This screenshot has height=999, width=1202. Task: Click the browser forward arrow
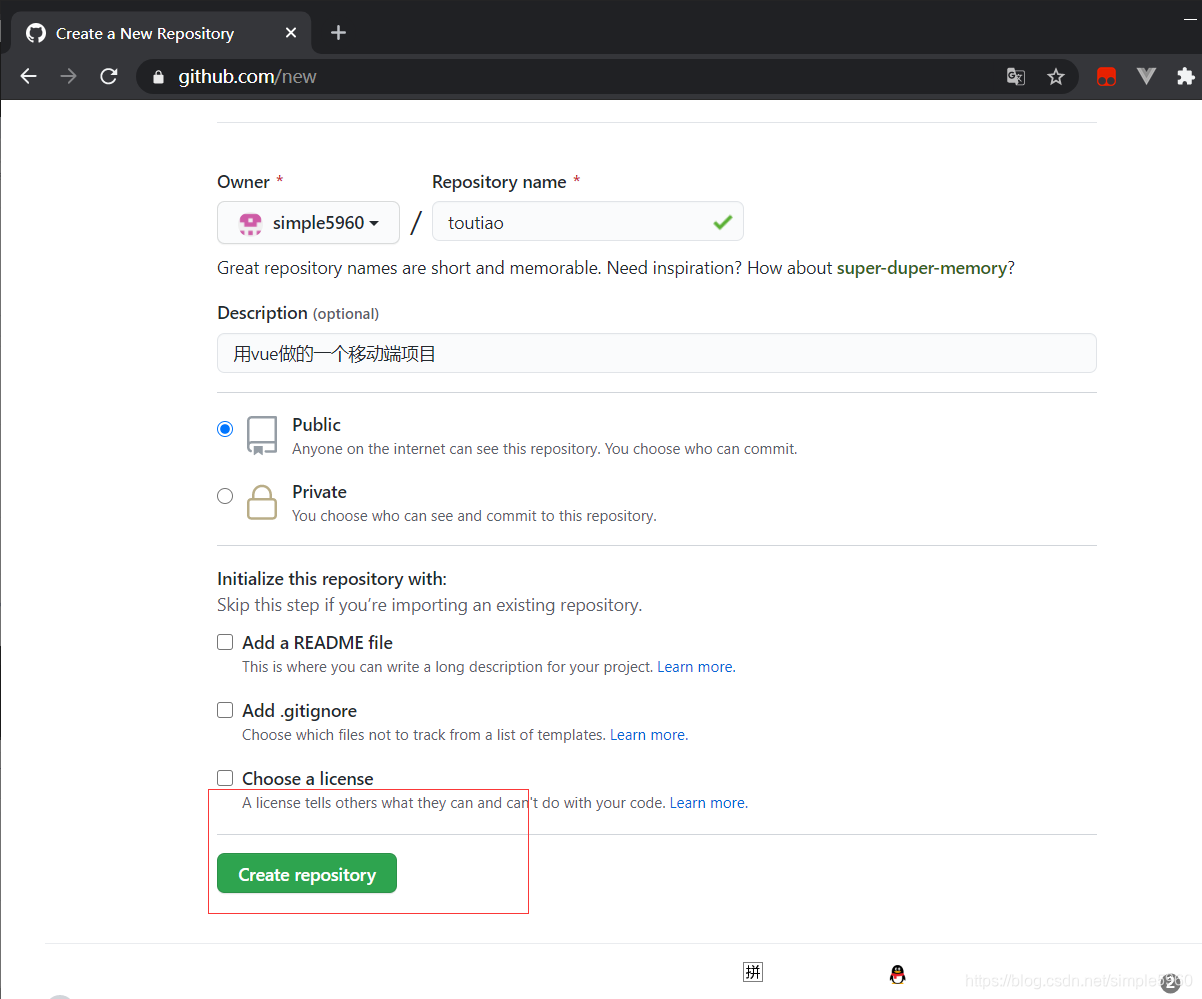coord(68,76)
